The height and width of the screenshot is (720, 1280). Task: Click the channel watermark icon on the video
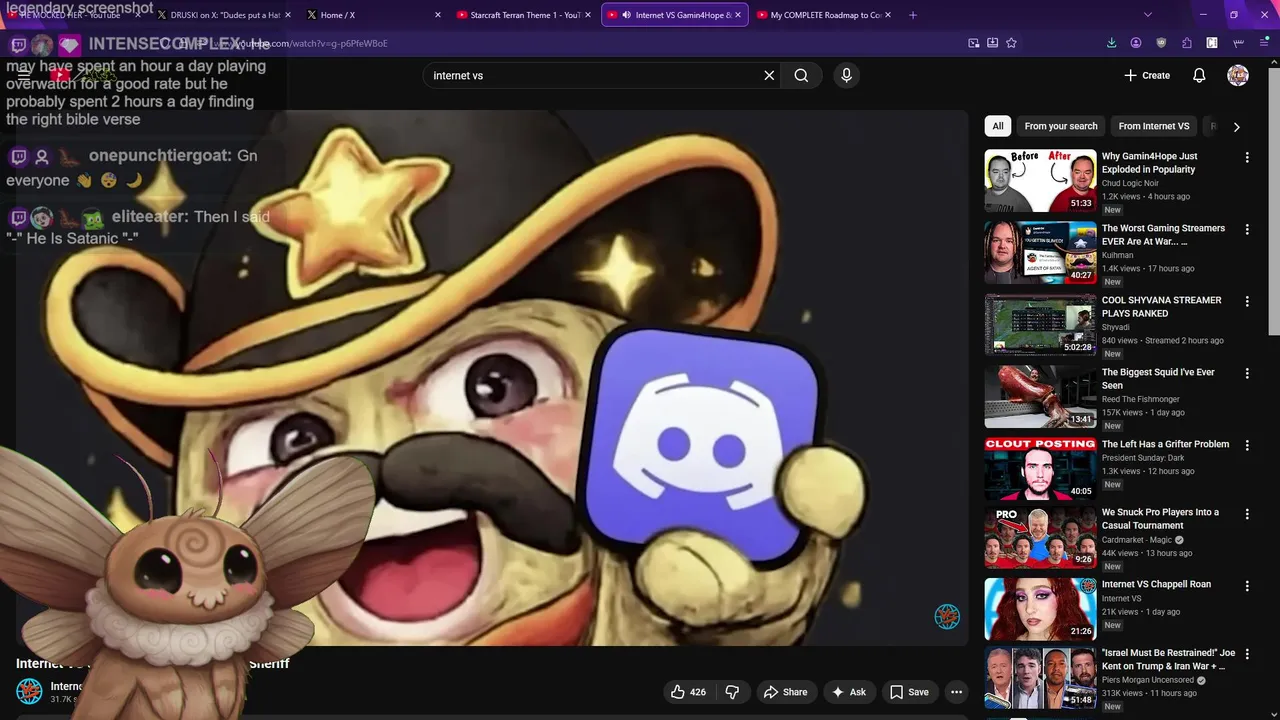tap(947, 616)
